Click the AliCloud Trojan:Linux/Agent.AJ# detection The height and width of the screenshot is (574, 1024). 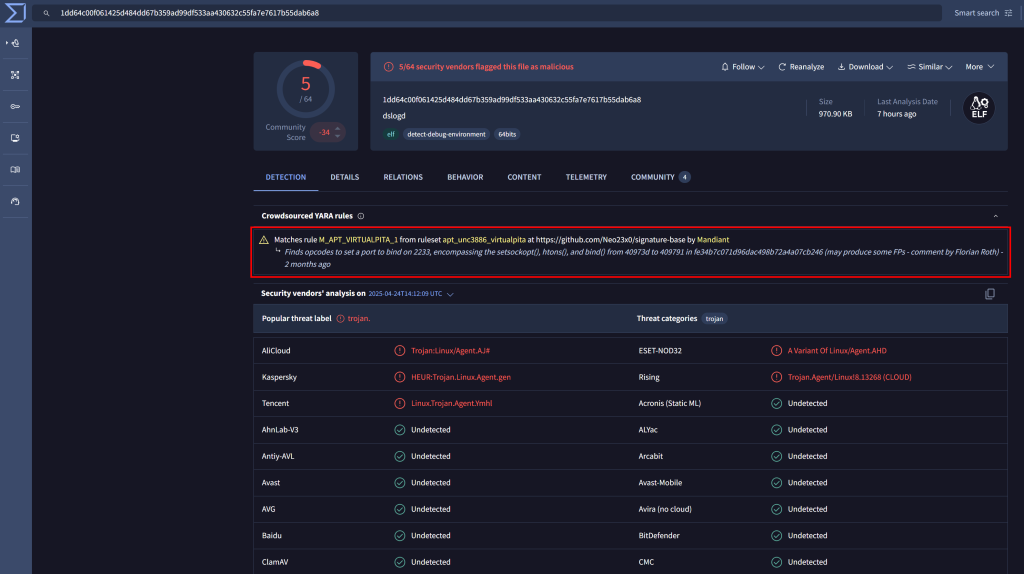coord(450,351)
